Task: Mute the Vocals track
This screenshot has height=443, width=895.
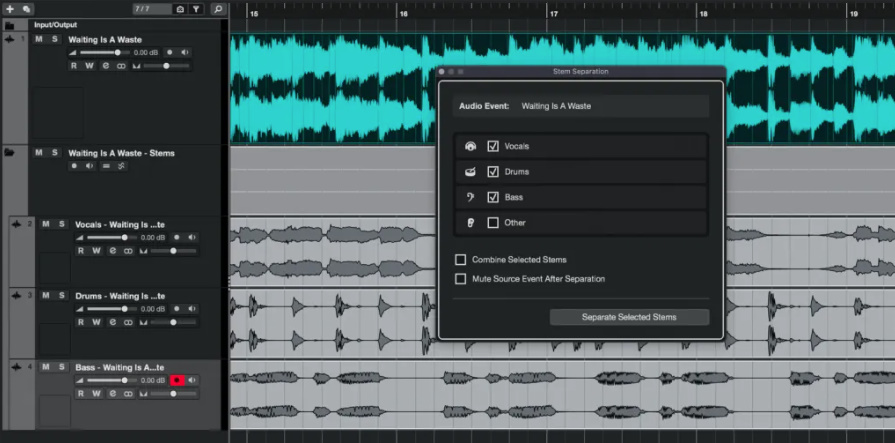Action: [45, 224]
